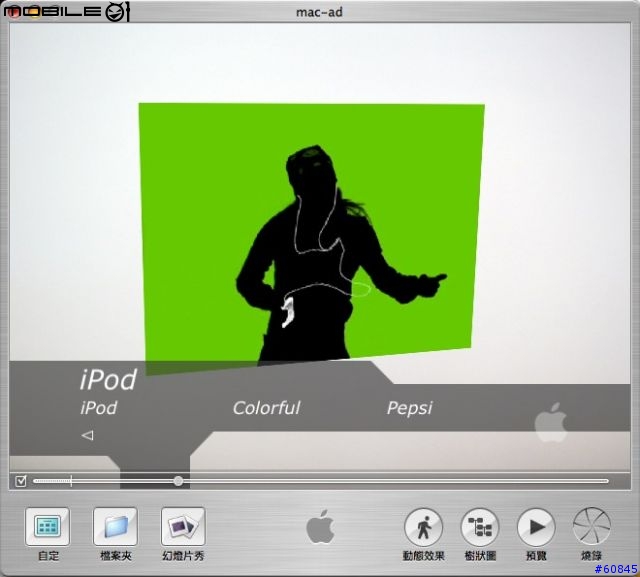Click the large iPod menu title
640x577 pixels.
108,379
